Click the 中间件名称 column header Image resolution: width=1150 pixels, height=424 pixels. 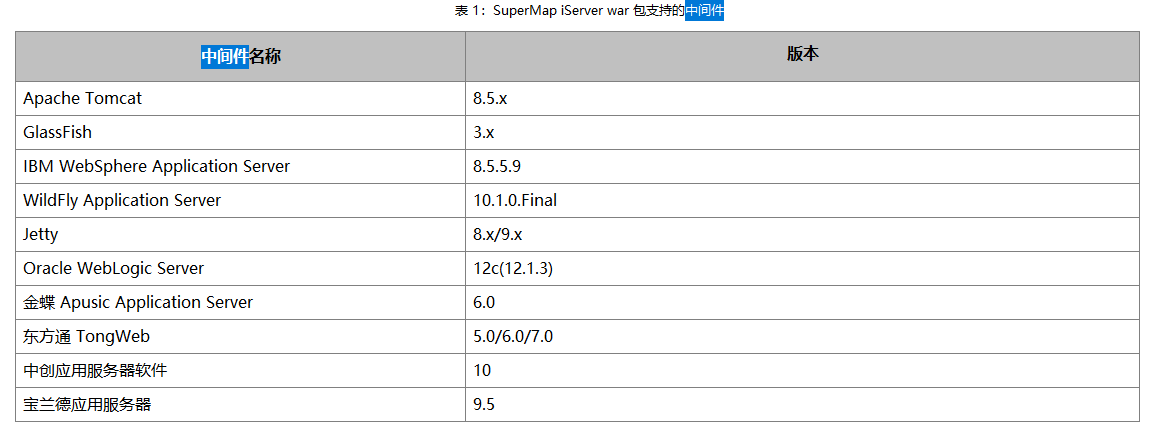pyautogui.click(x=240, y=56)
